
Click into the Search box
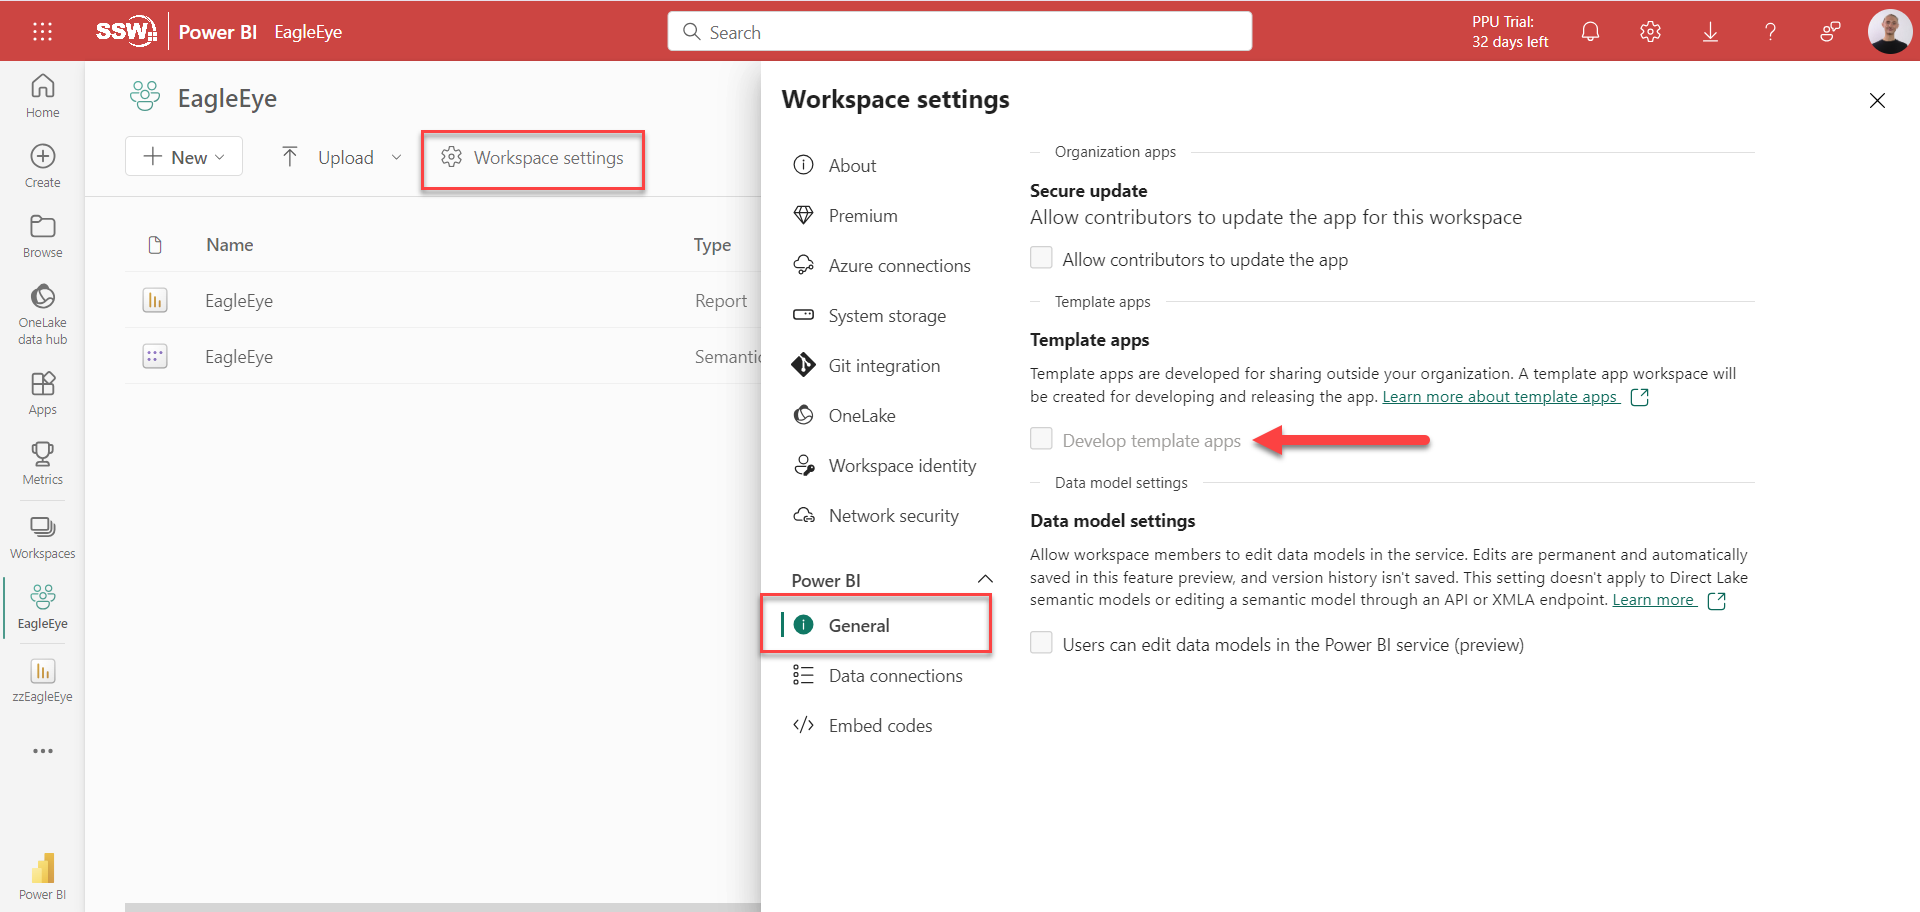pyautogui.click(x=960, y=32)
